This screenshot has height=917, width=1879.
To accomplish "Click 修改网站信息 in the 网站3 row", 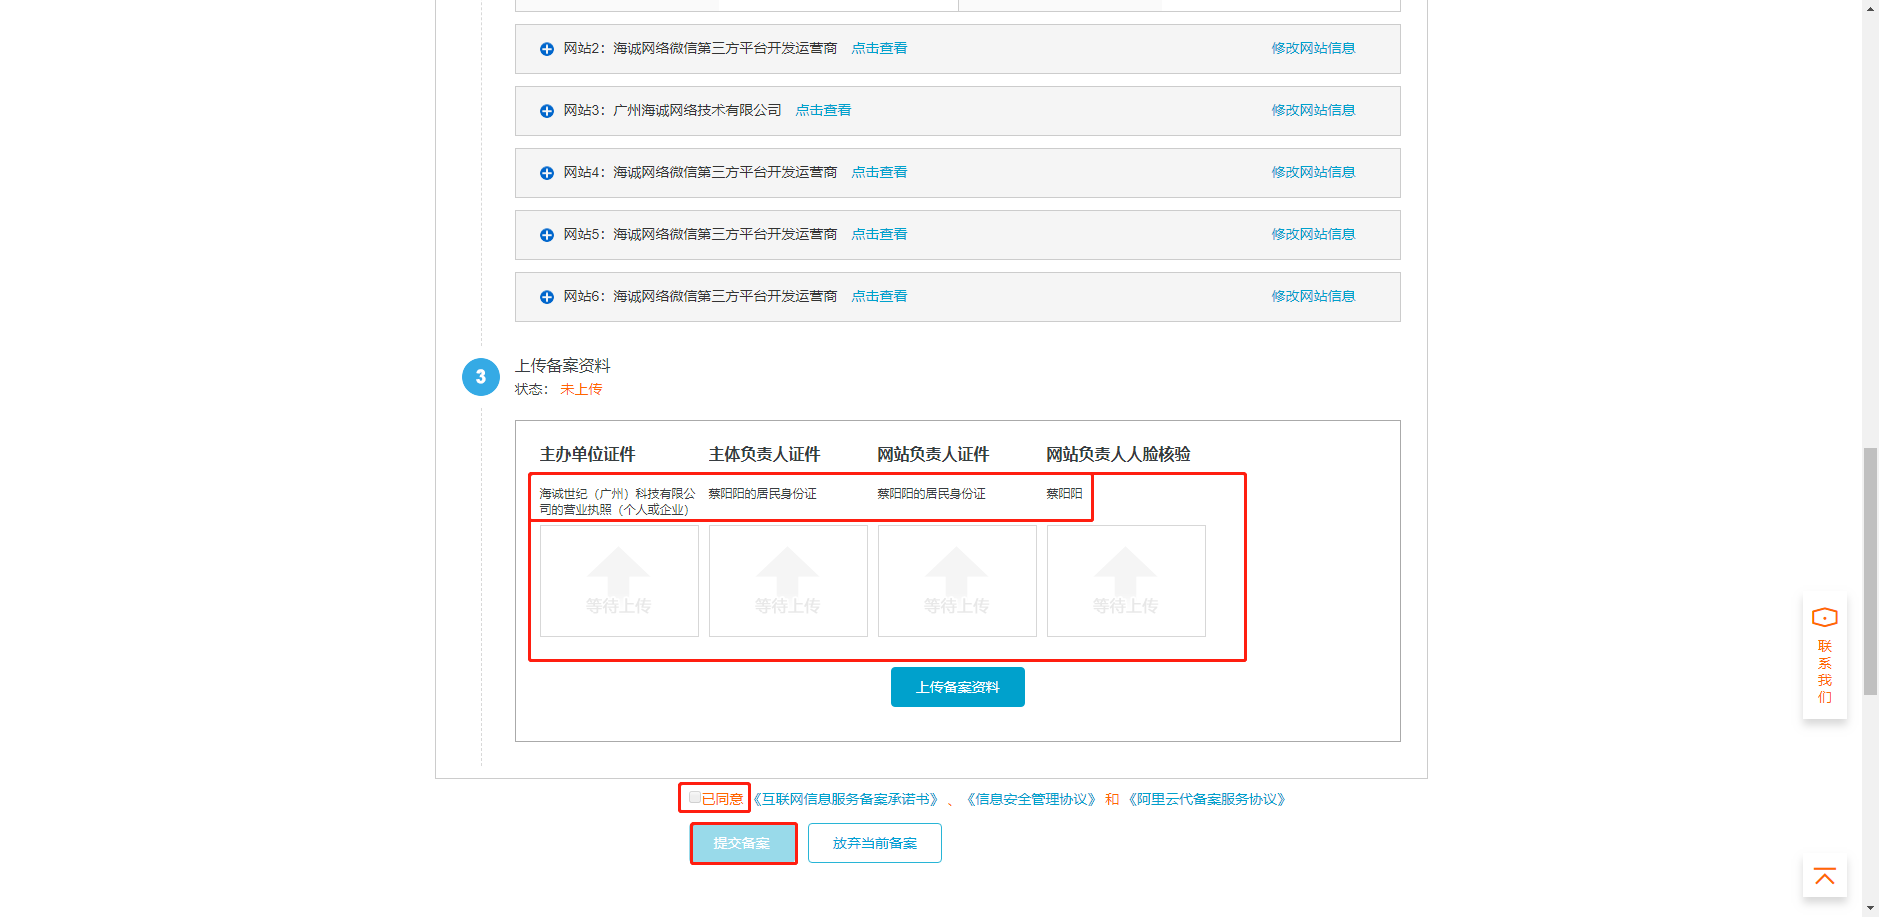I will coord(1313,110).
